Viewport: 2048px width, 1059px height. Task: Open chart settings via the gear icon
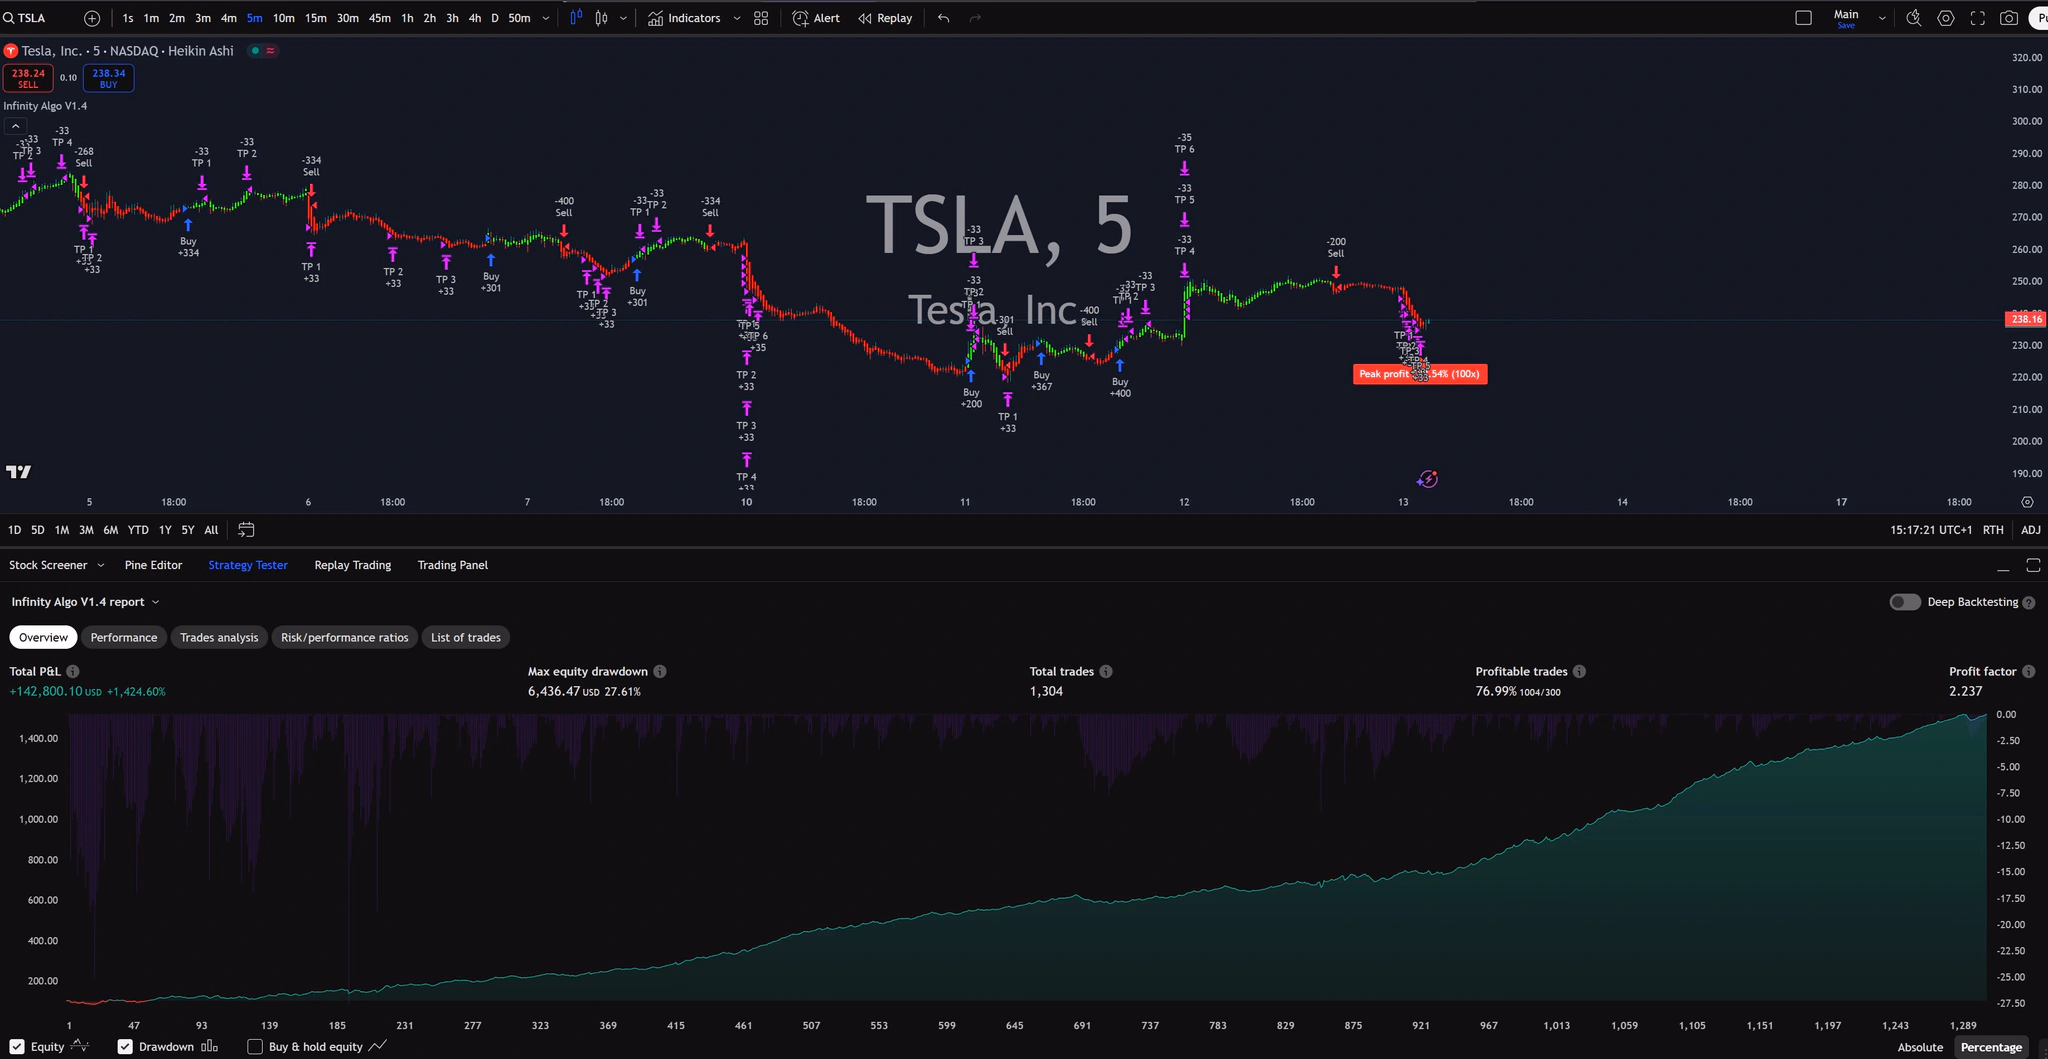click(x=1945, y=17)
